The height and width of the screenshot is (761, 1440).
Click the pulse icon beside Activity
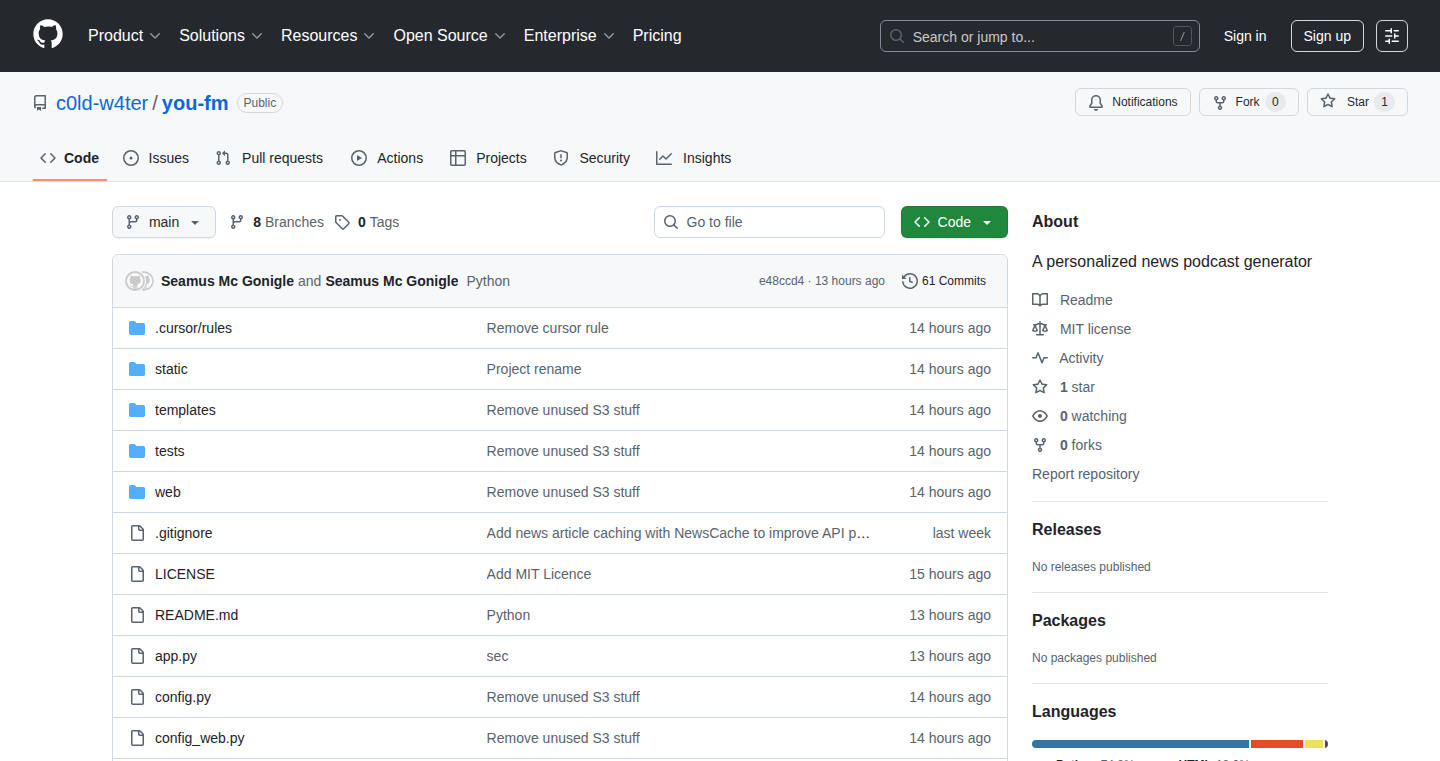1040,358
